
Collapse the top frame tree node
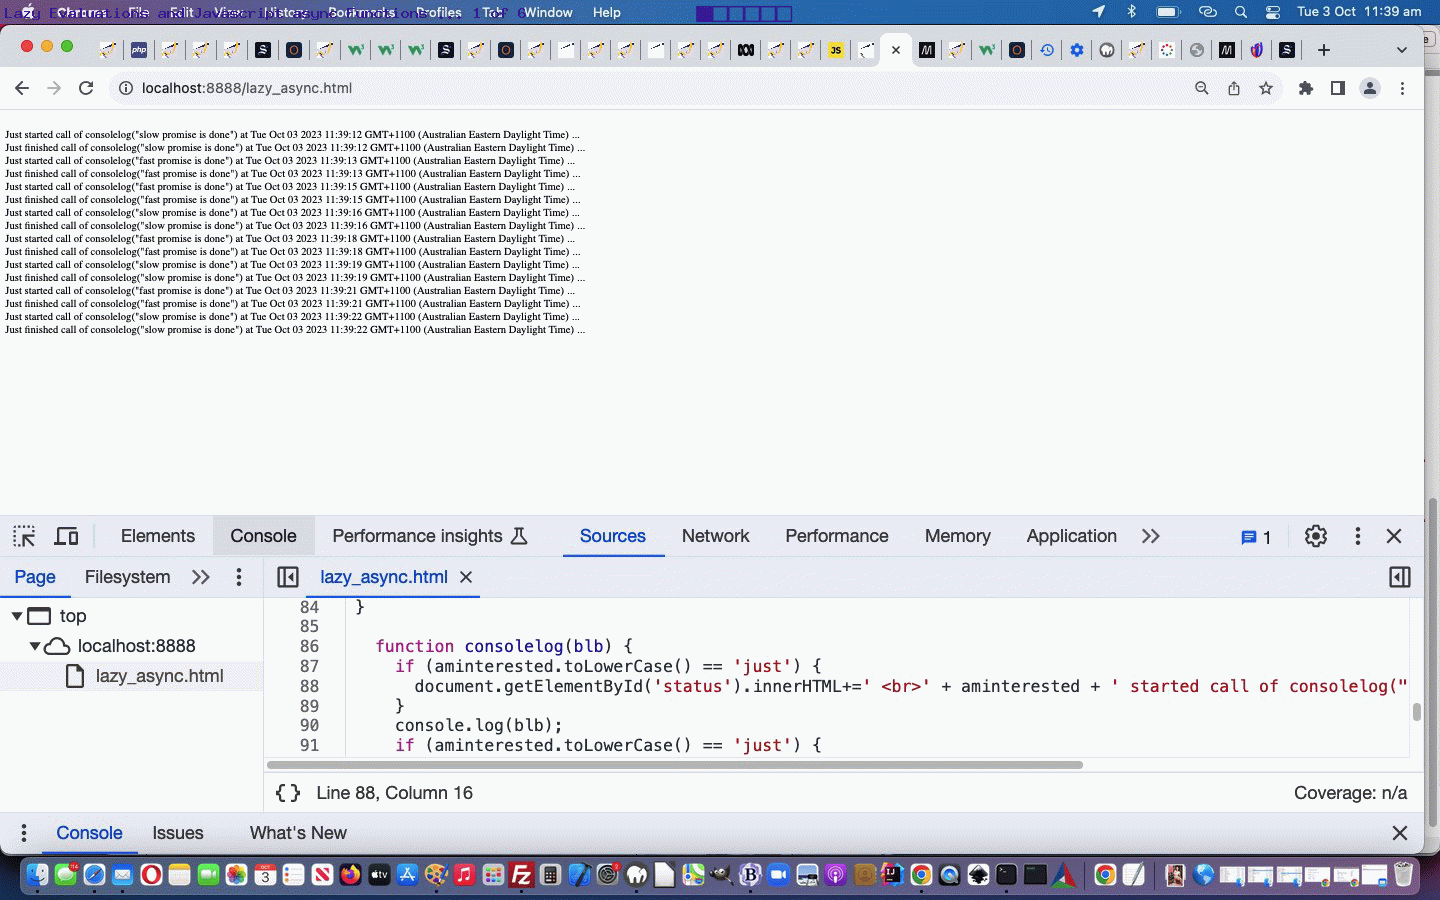17,616
